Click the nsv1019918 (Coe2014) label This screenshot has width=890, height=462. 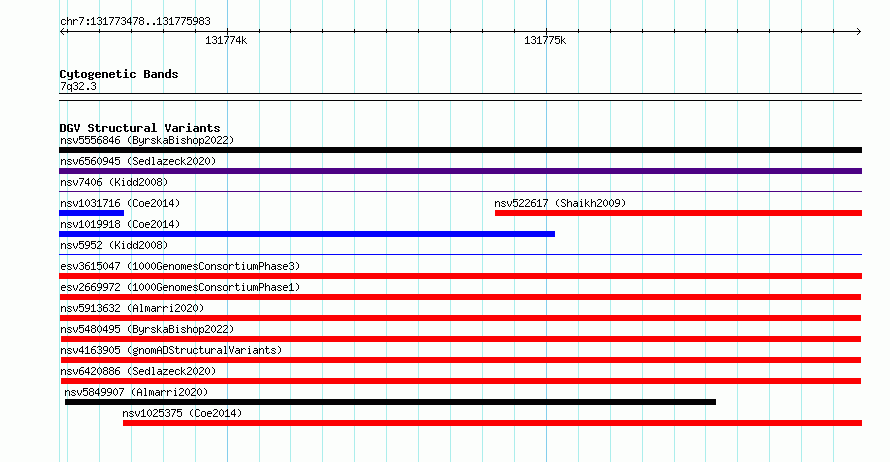(x=120, y=224)
